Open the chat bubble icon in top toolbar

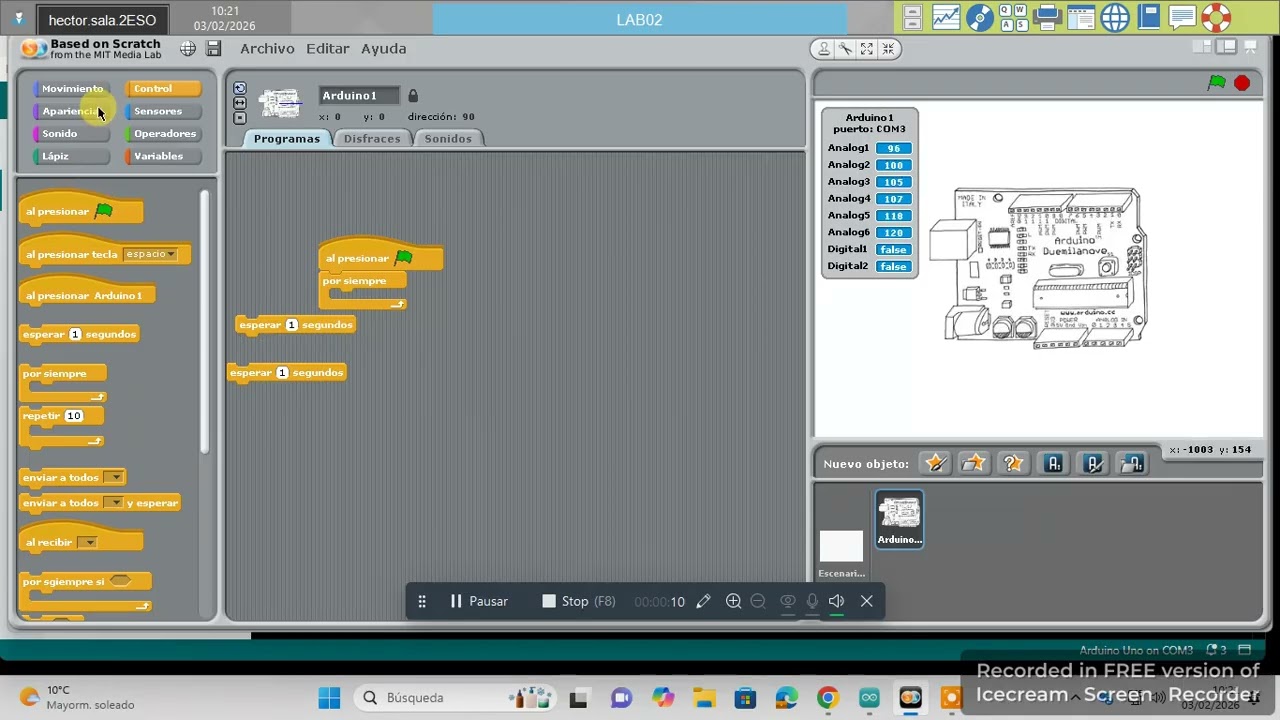[1182, 18]
